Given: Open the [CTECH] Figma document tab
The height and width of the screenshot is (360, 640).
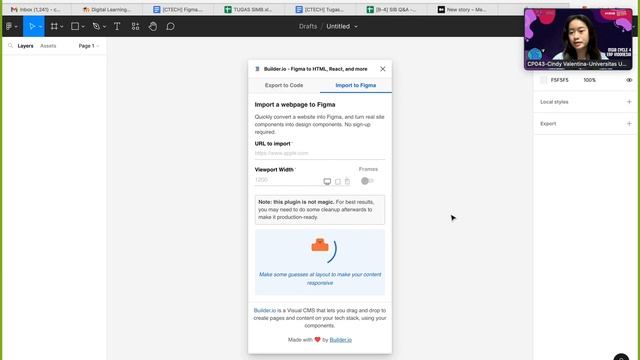Looking at the screenshot, I should click(x=178, y=9).
